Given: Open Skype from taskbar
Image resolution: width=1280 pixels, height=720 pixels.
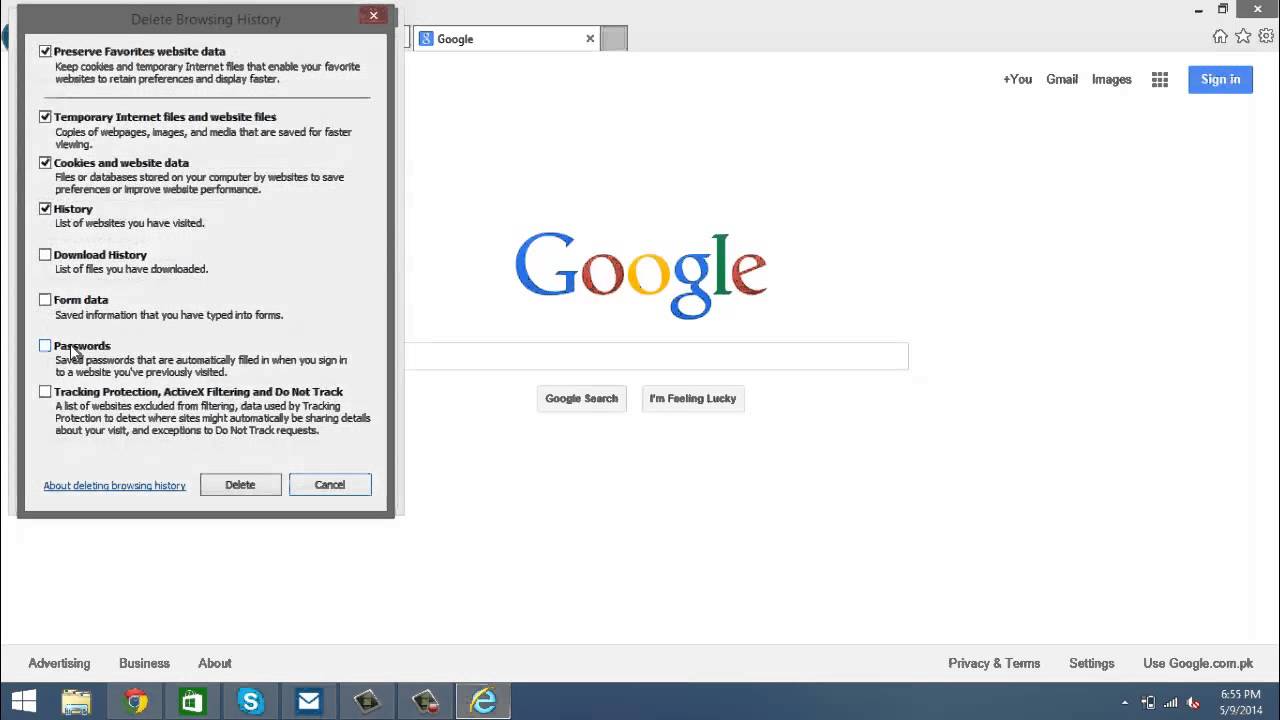Looking at the screenshot, I should pos(250,702).
